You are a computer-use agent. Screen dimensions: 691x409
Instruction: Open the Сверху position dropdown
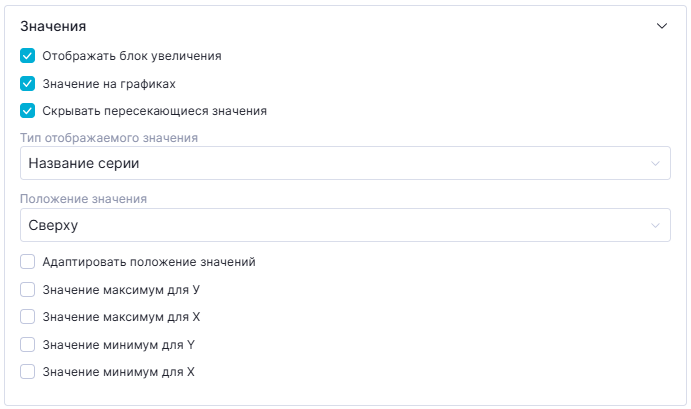coord(330,225)
